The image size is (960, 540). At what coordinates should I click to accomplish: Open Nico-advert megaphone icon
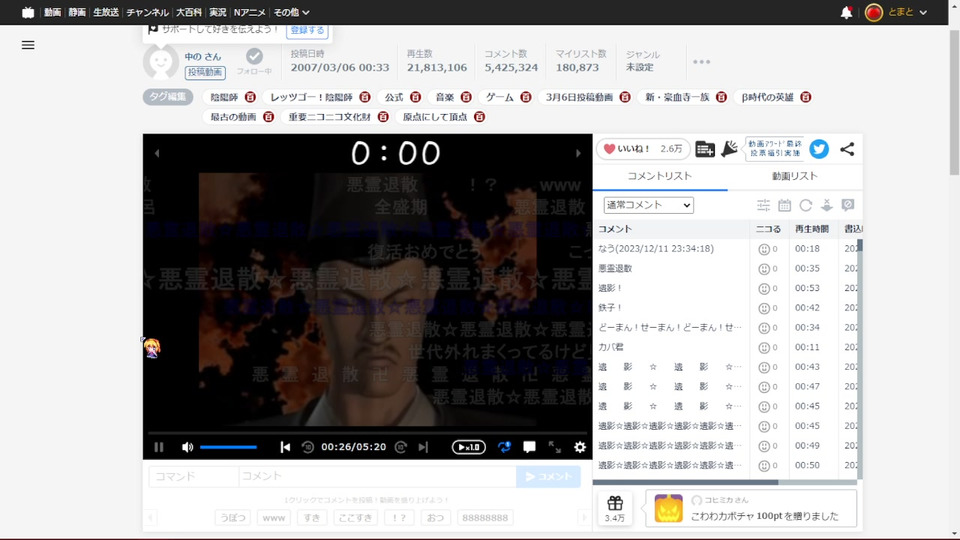click(729, 149)
